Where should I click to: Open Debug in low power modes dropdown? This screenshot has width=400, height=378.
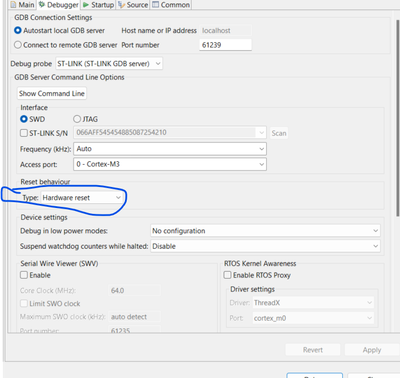click(265, 231)
